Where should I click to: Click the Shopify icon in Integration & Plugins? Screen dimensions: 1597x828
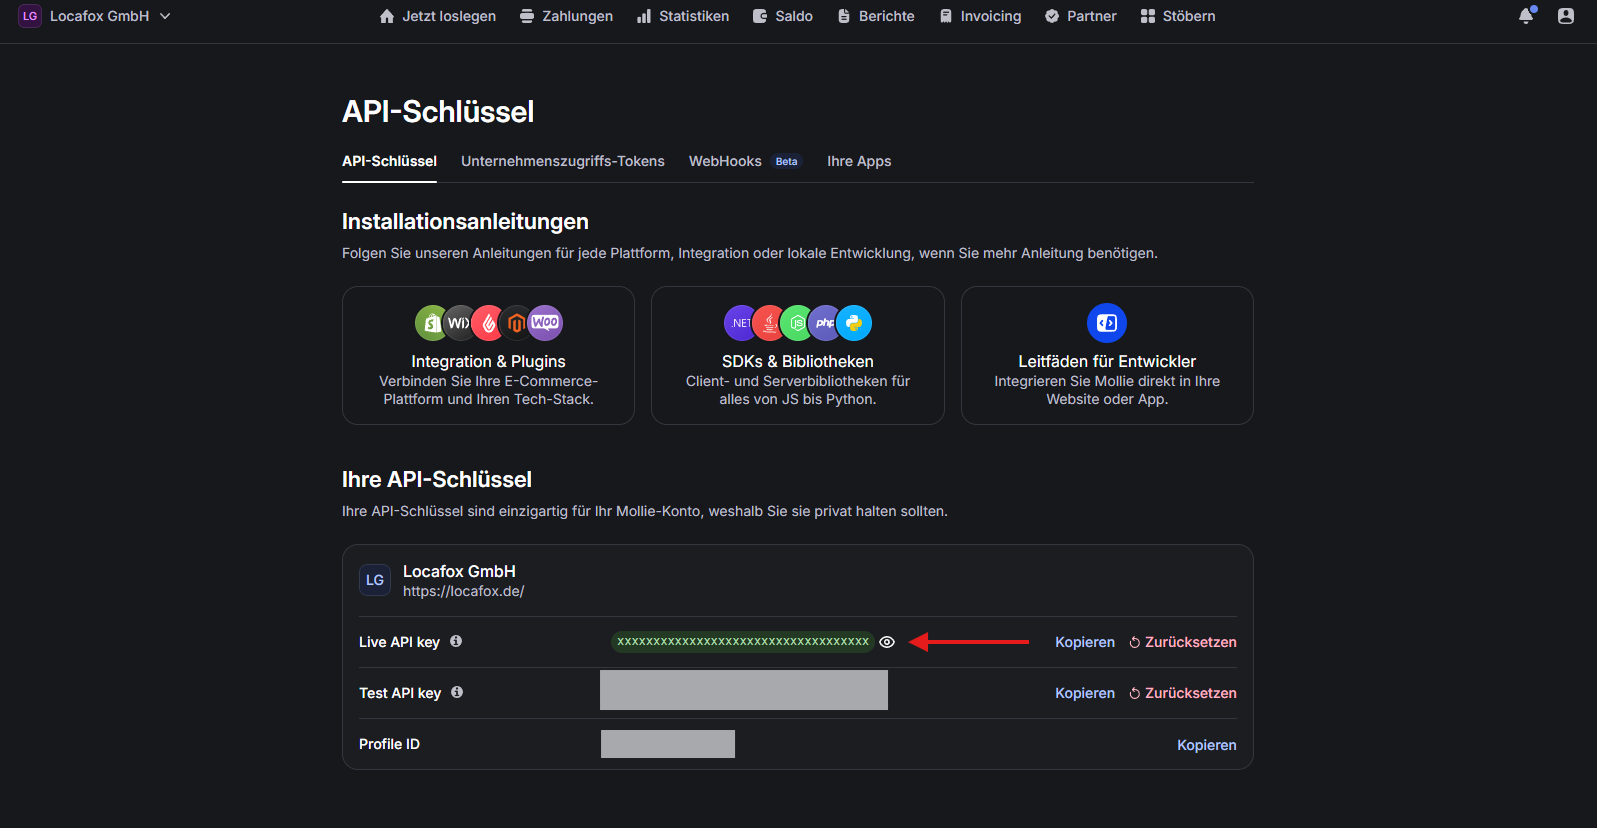click(x=432, y=323)
